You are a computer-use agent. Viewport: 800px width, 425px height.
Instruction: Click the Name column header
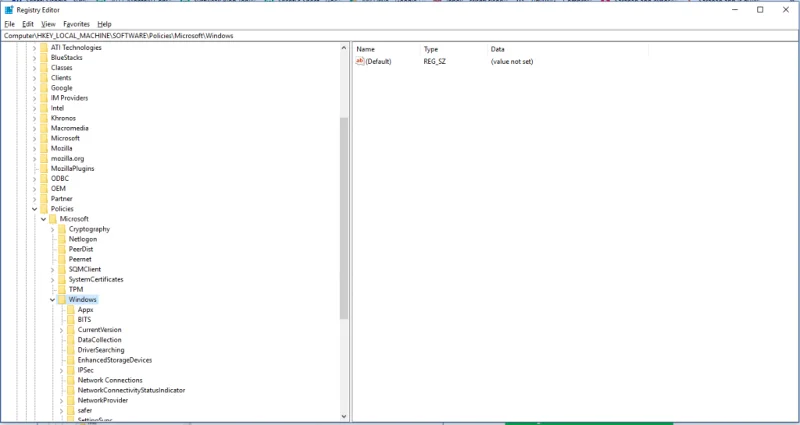point(387,49)
